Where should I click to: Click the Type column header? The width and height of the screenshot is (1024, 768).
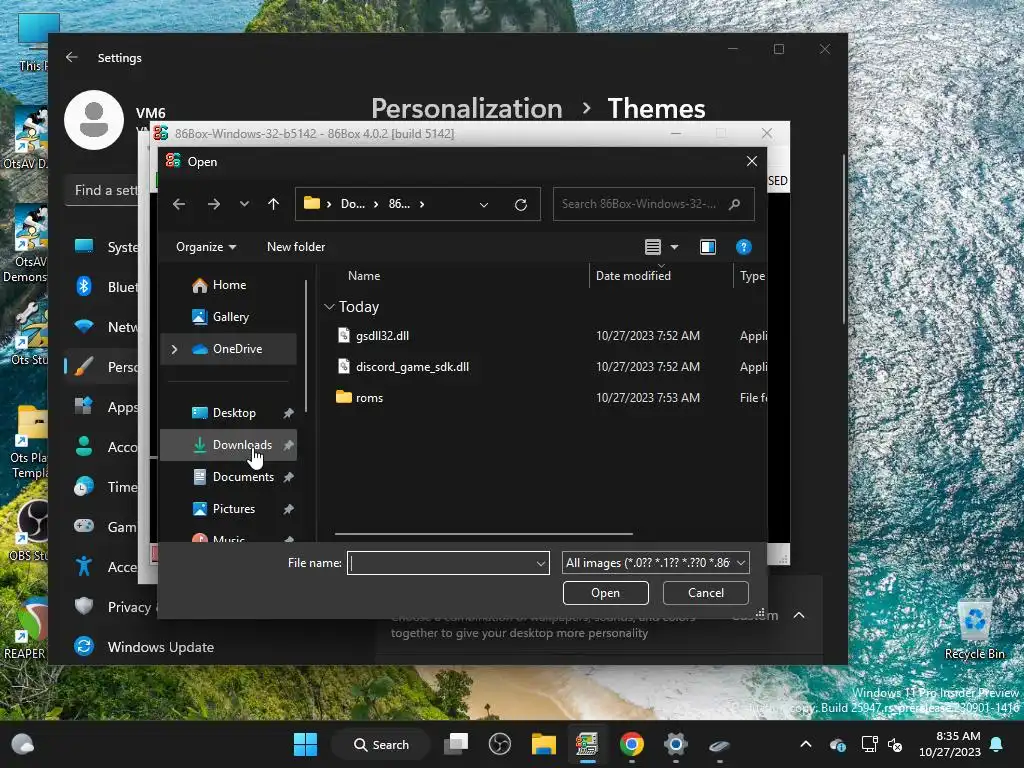[752, 276]
